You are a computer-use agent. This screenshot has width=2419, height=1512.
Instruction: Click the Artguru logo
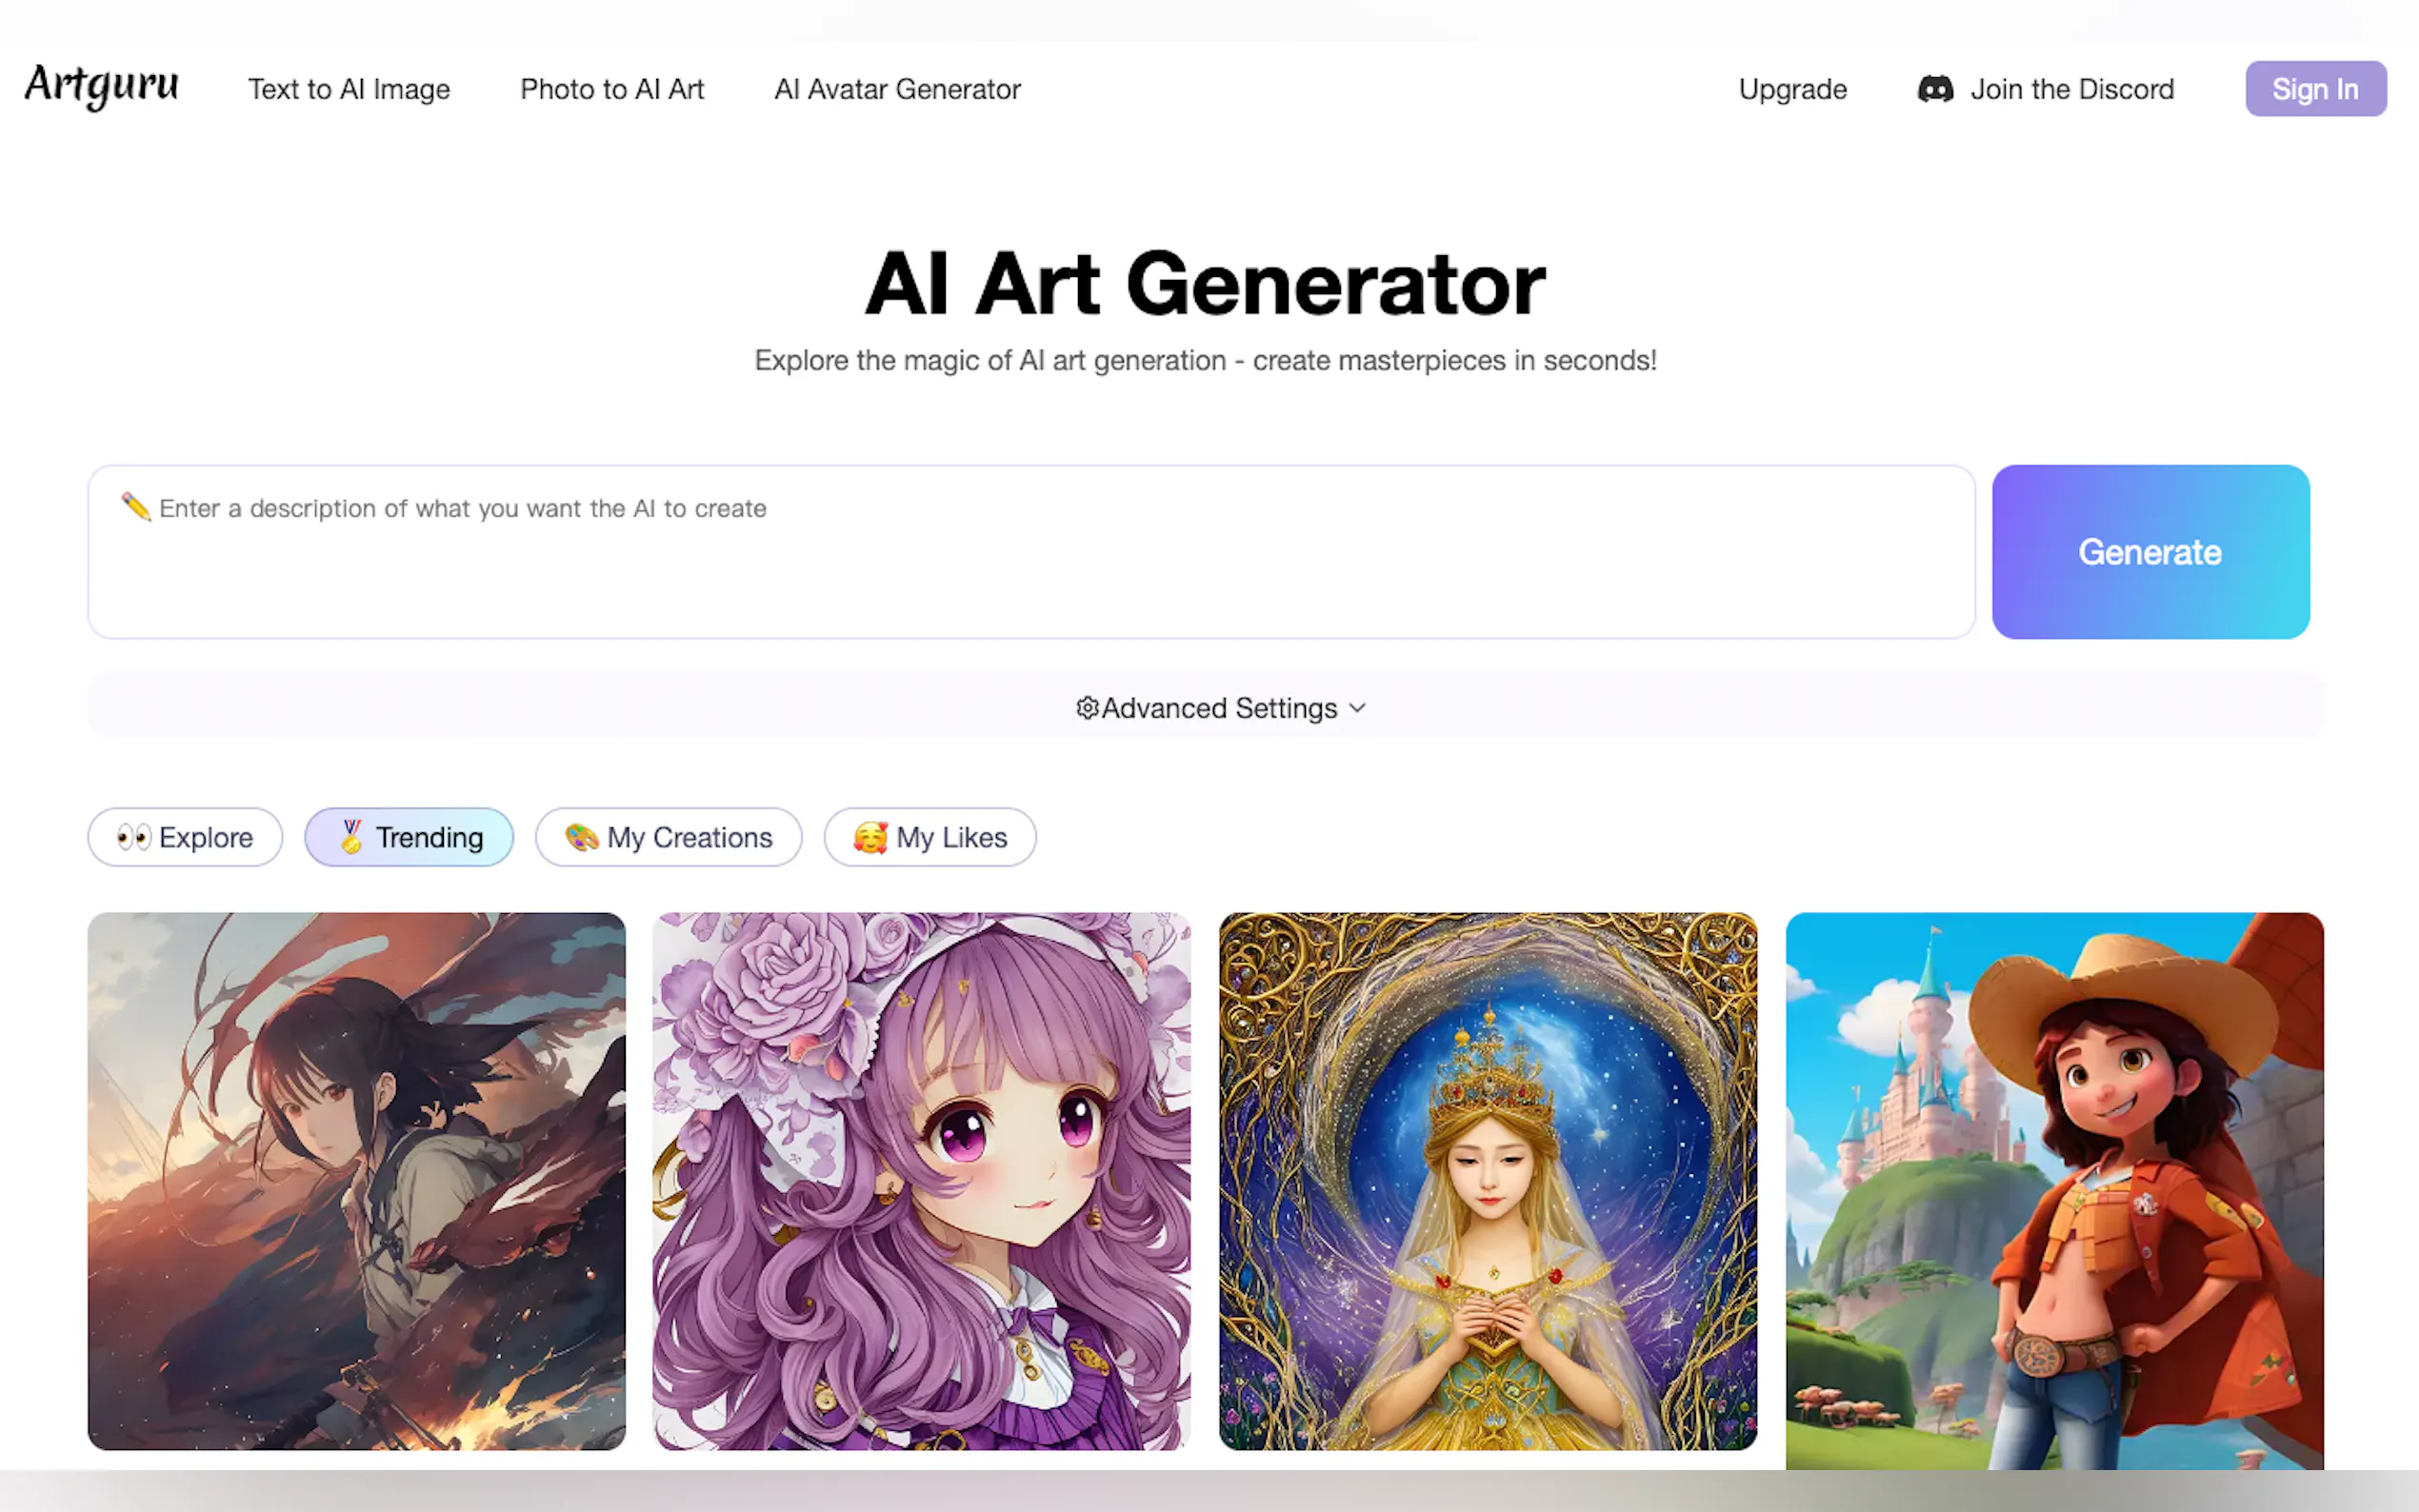102,86
